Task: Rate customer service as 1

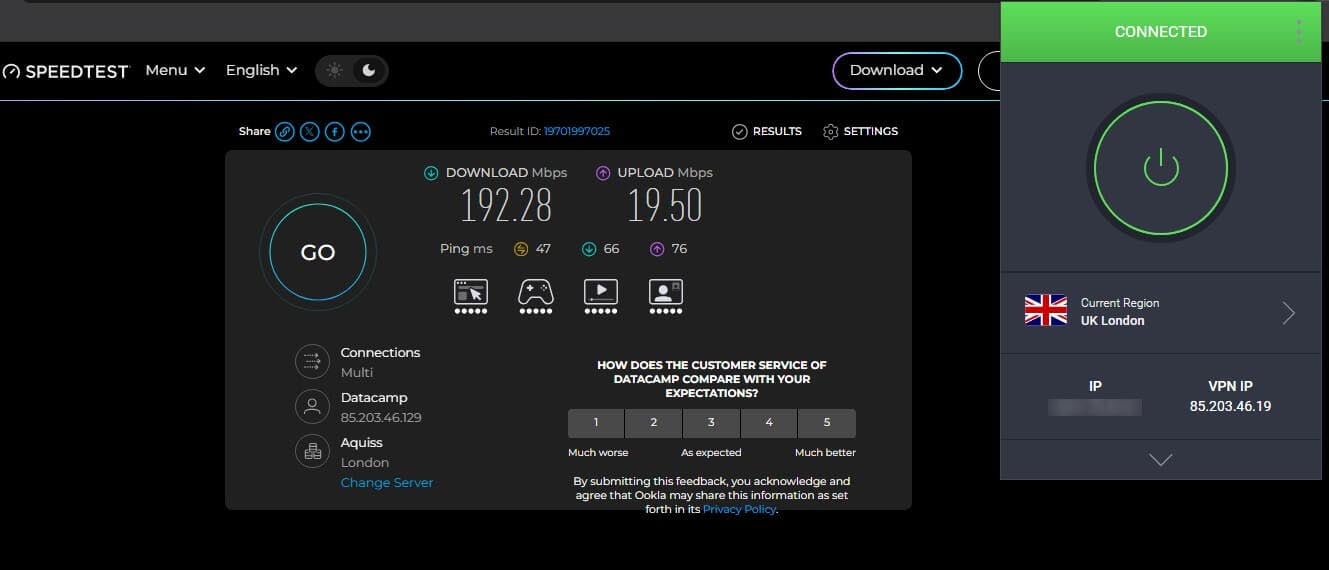Action: (x=596, y=423)
